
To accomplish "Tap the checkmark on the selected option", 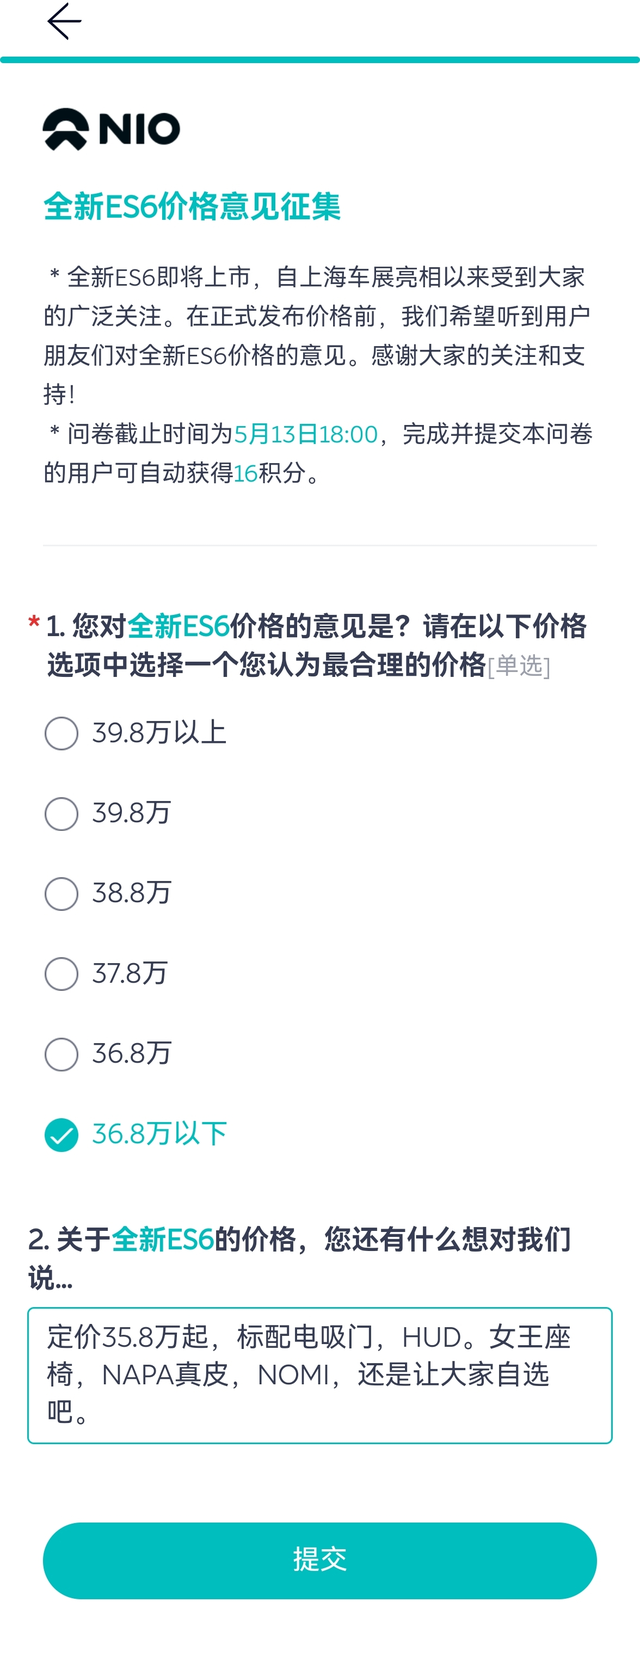I will pos(61,1135).
